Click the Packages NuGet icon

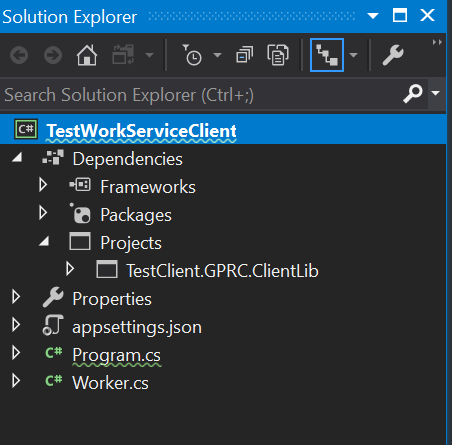tap(80, 213)
